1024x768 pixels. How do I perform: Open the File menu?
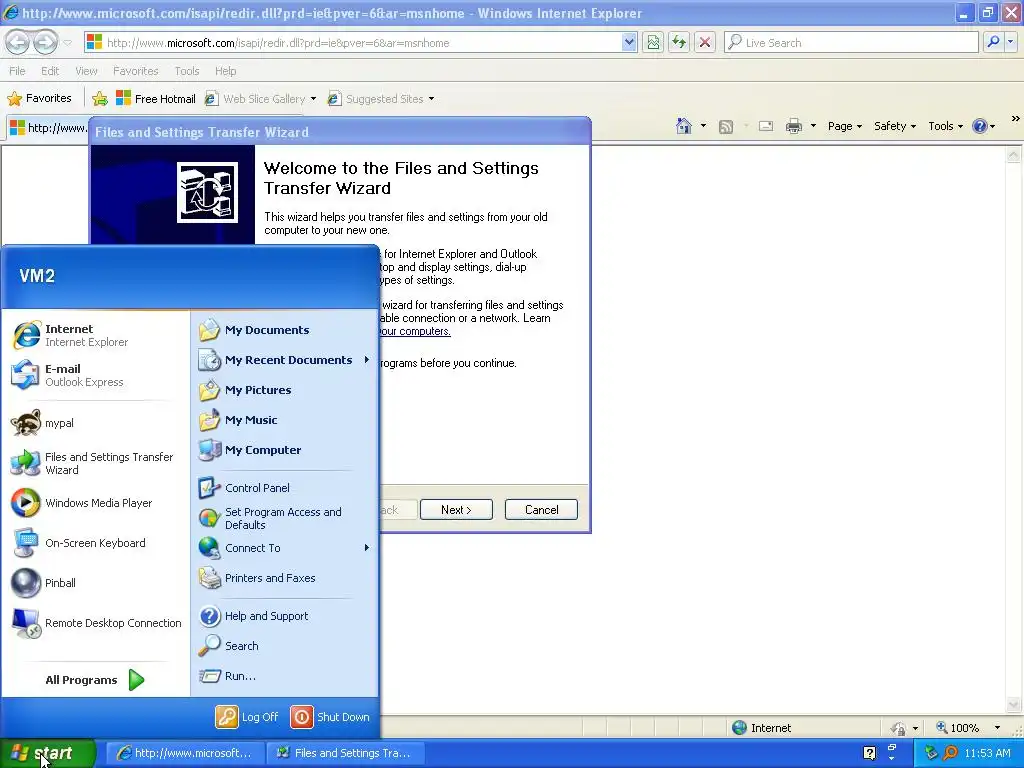pos(17,71)
